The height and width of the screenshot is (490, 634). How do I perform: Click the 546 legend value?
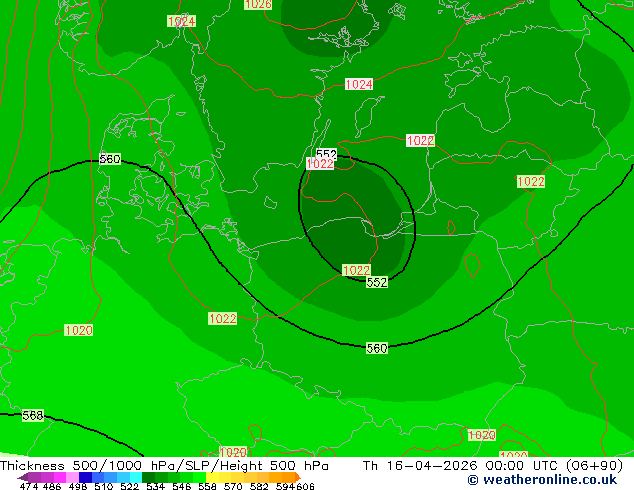tap(182, 486)
